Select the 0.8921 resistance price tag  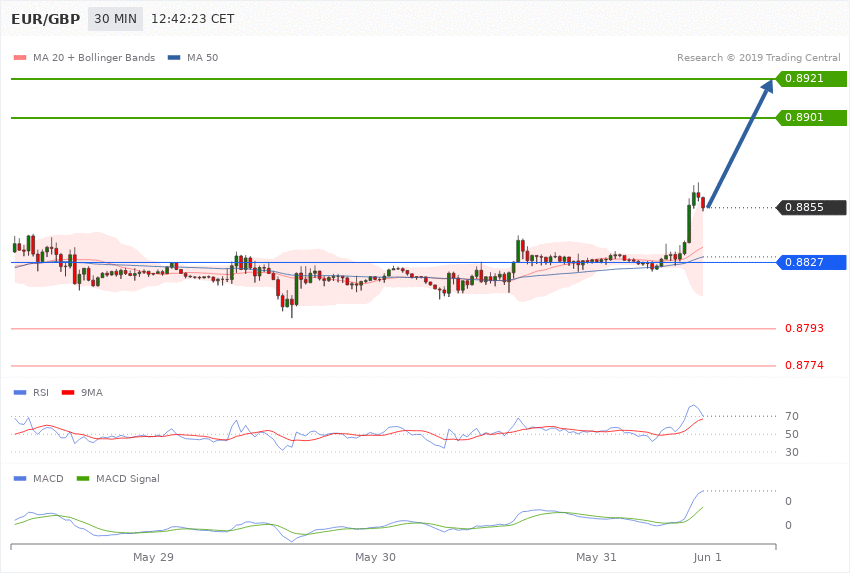click(x=811, y=79)
